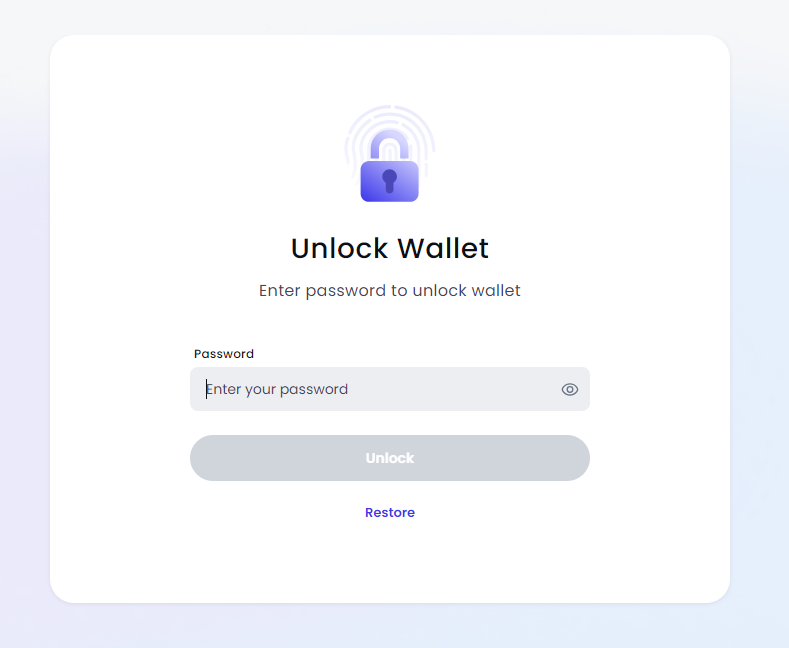
Task: Toggle password visibility with the eye icon
Action: pos(570,389)
